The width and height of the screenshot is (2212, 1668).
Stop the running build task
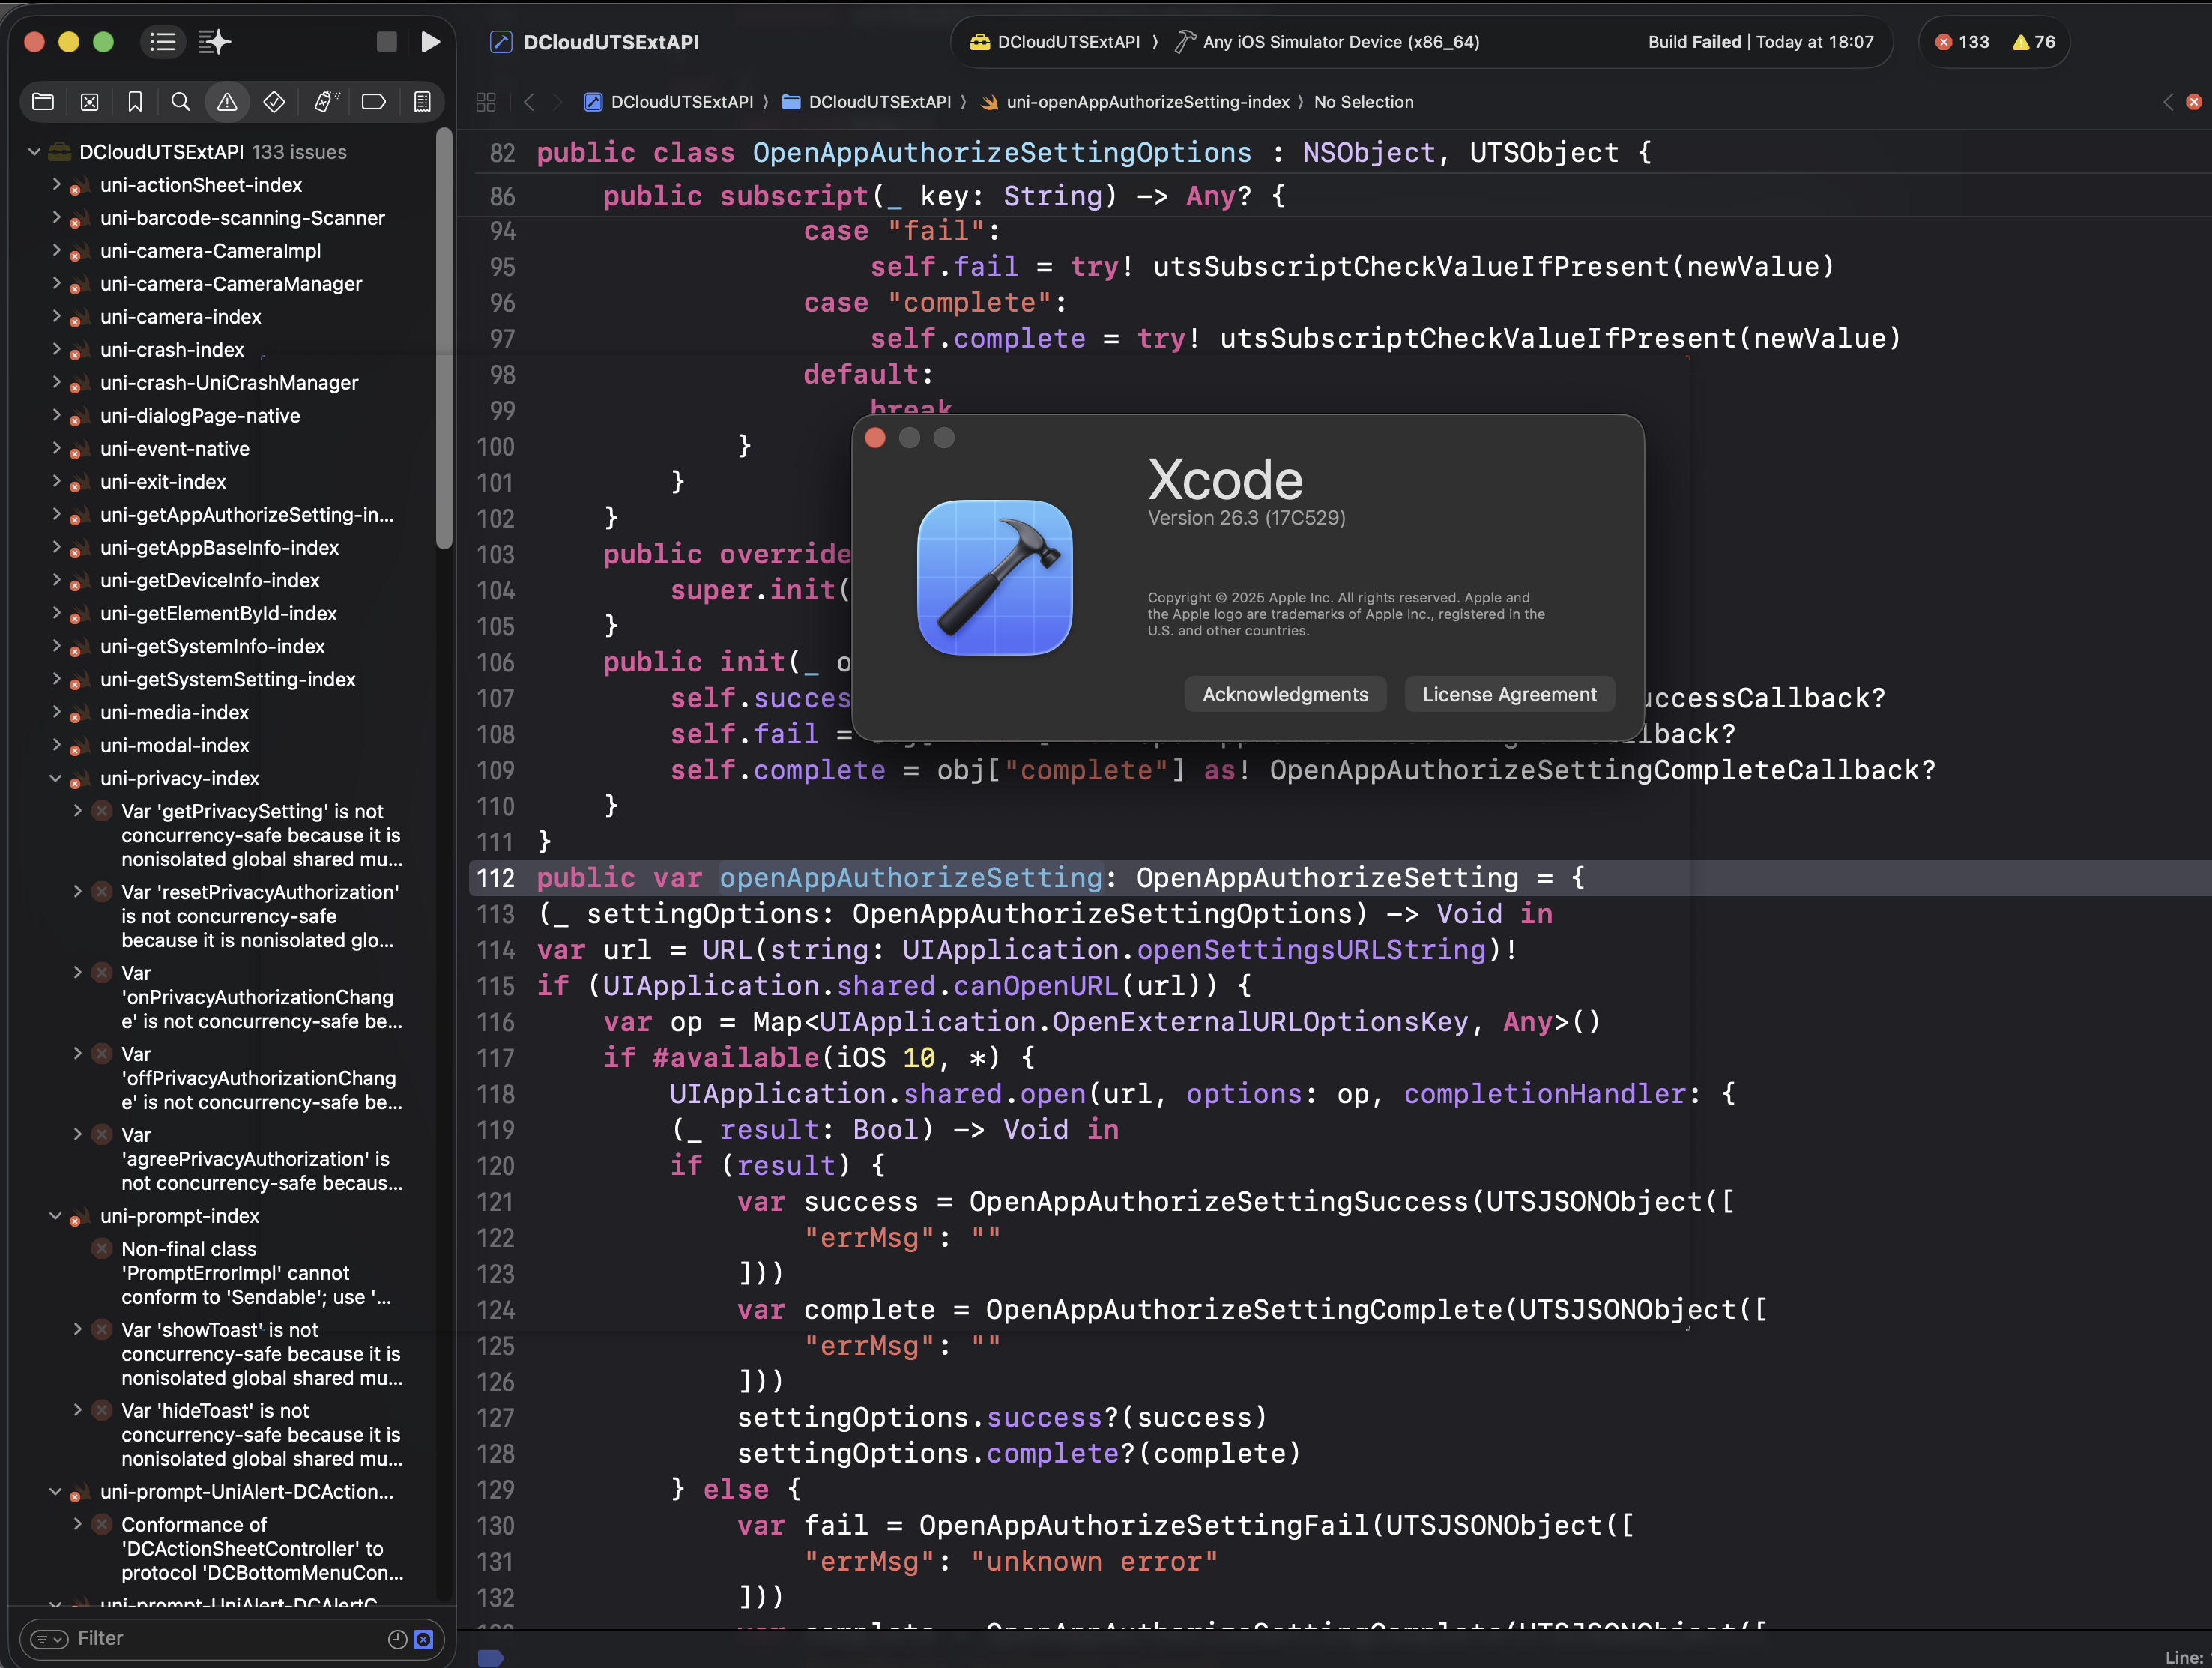pyautogui.click(x=387, y=42)
